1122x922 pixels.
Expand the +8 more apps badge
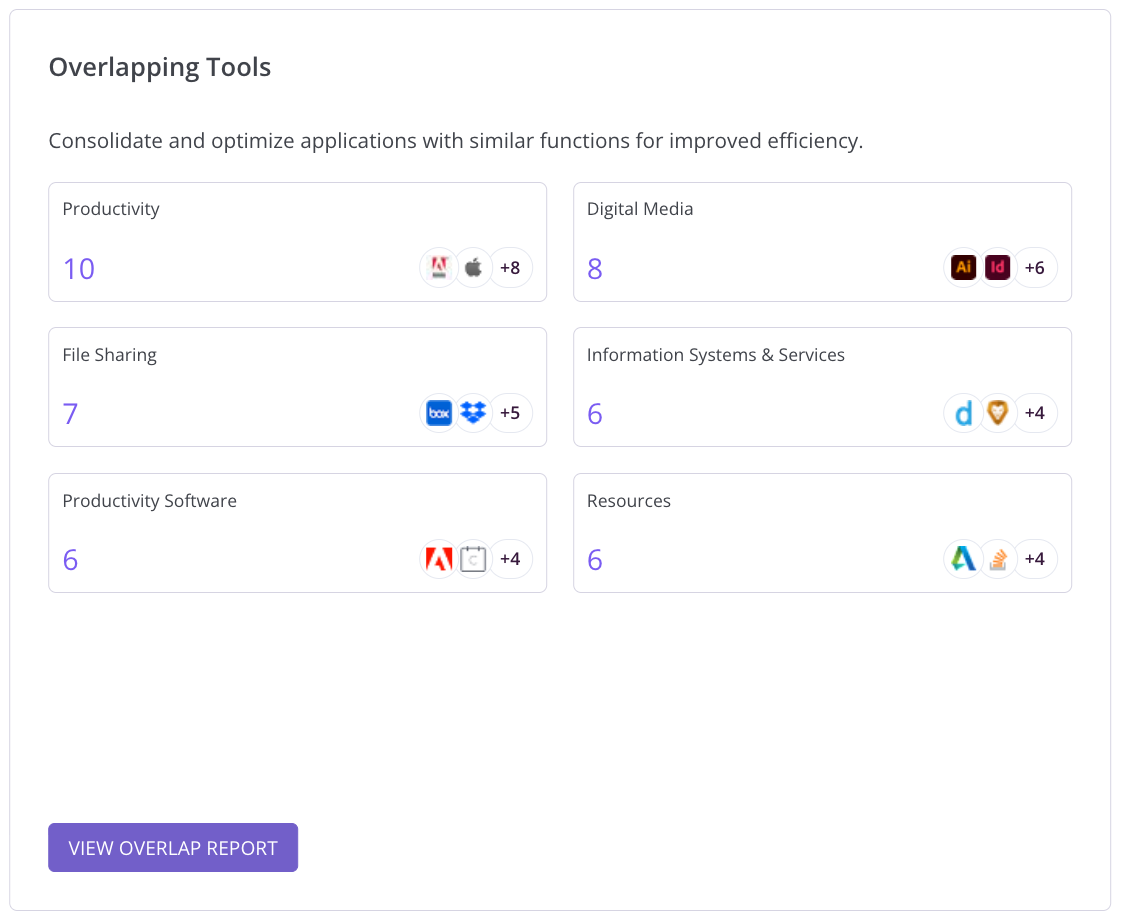(x=510, y=268)
